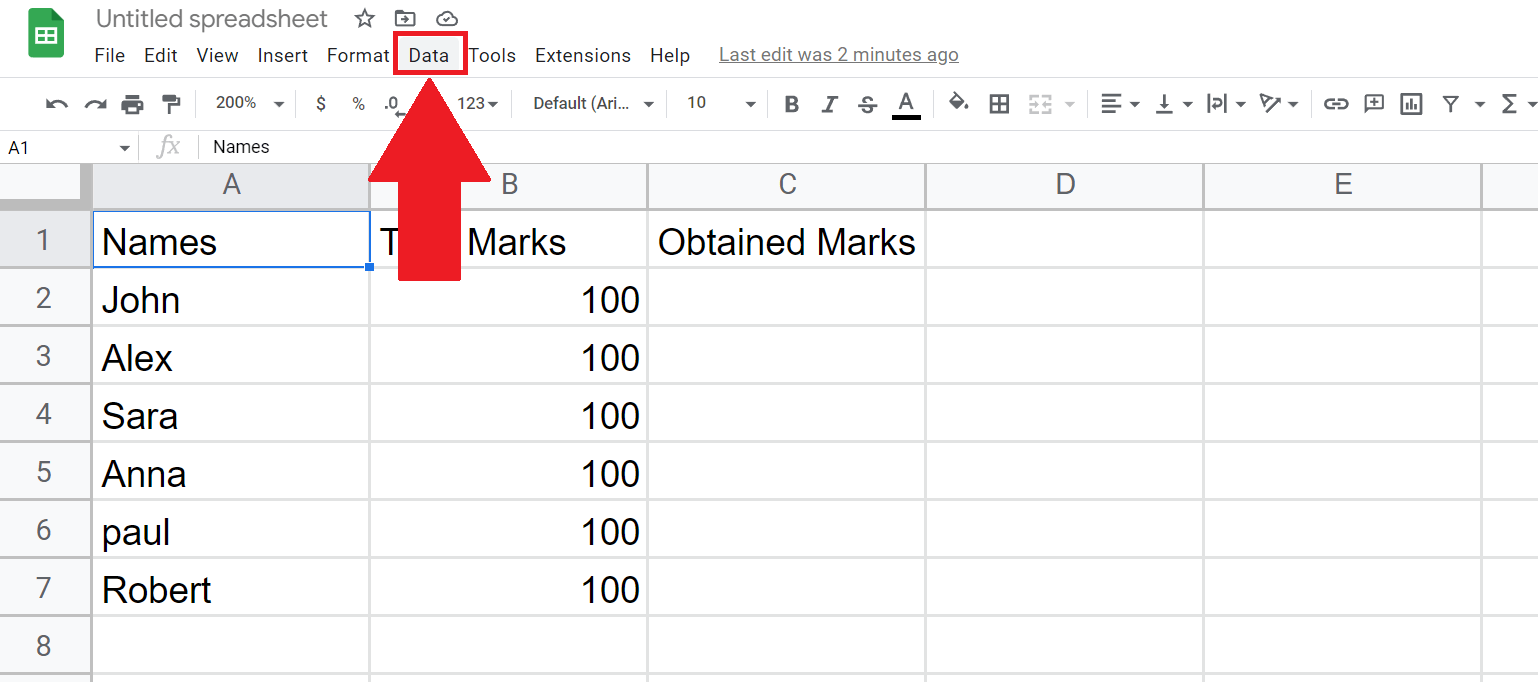The image size is (1538, 682).
Task: Insert a link using the toolbar icon
Action: tap(1335, 103)
